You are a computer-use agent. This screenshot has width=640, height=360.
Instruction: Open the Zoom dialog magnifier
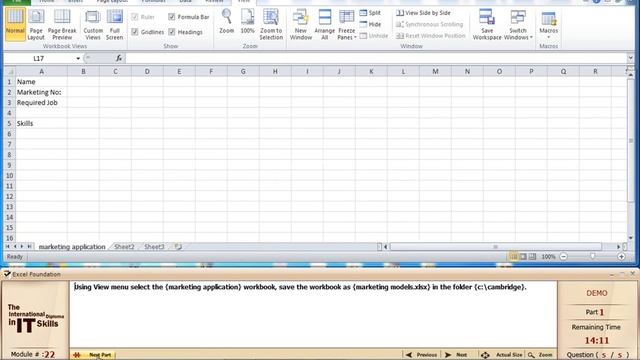click(227, 22)
